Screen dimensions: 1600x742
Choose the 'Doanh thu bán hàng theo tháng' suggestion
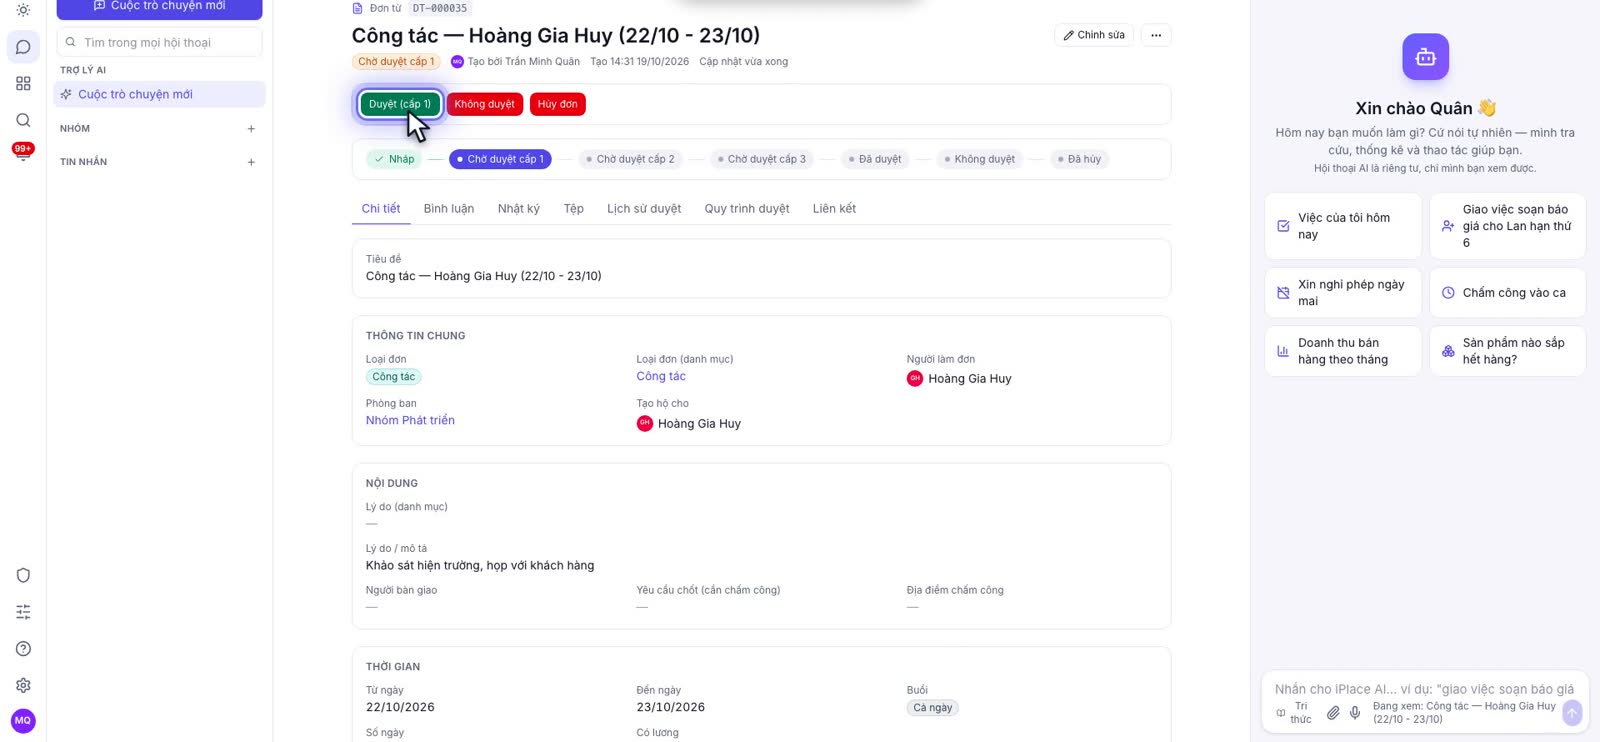click(1343, 351)
